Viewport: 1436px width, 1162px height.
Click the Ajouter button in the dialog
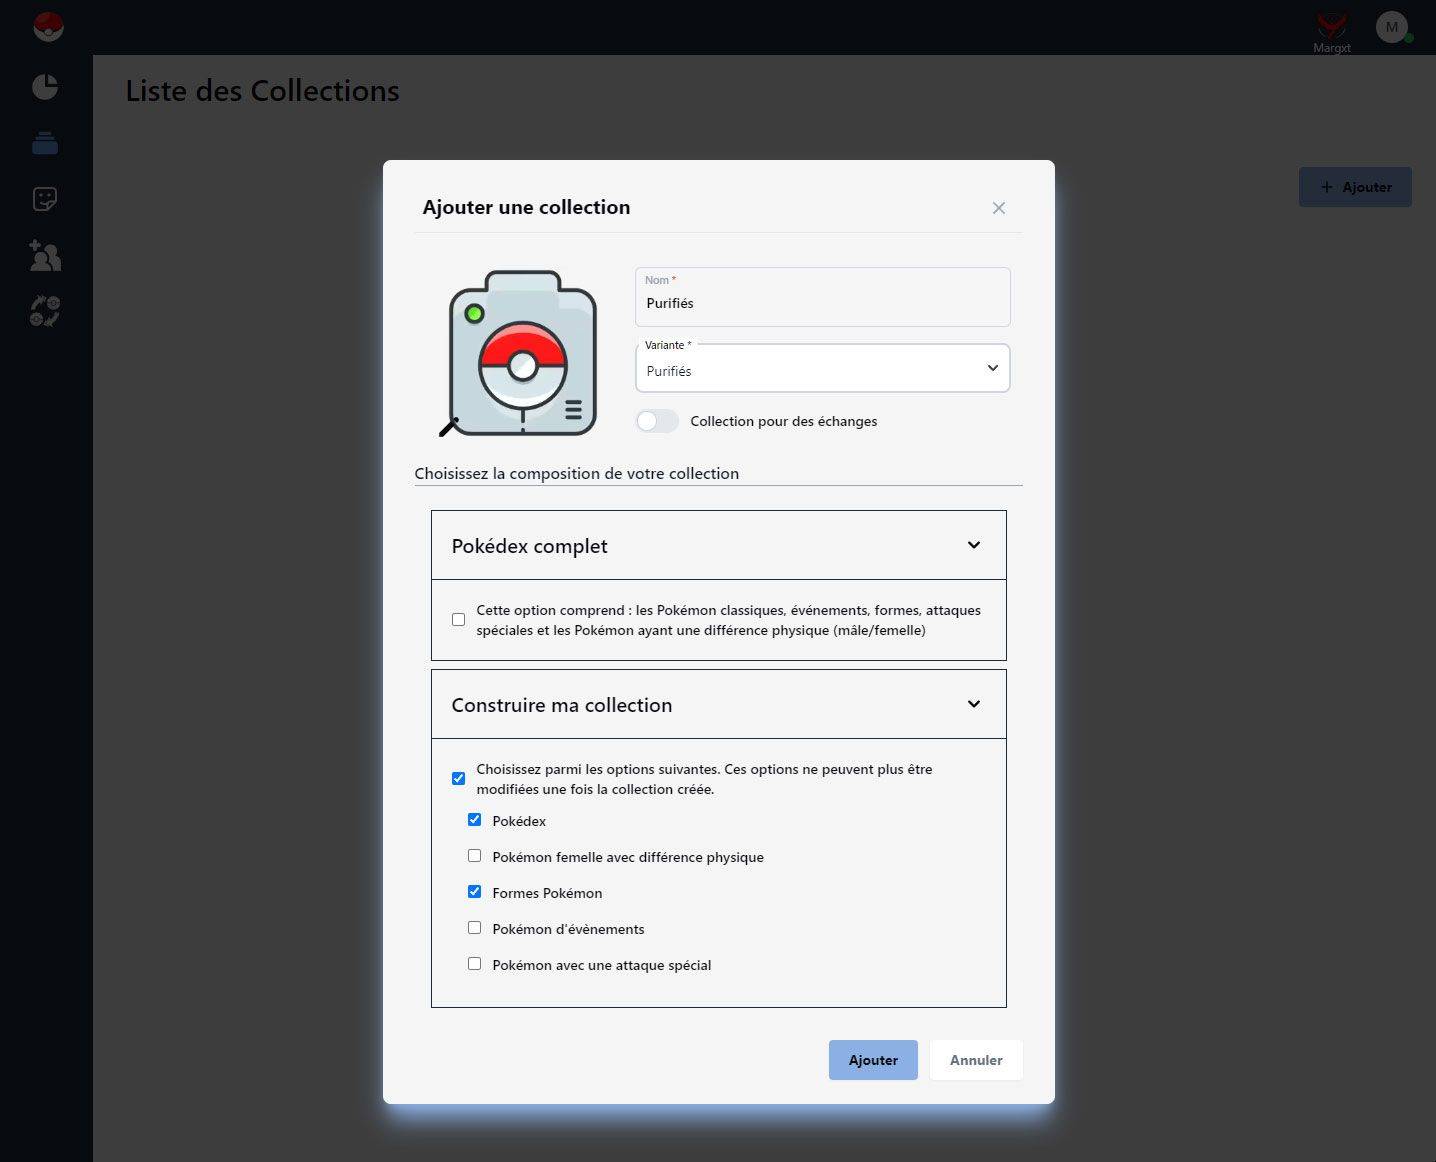[872, 1060]
